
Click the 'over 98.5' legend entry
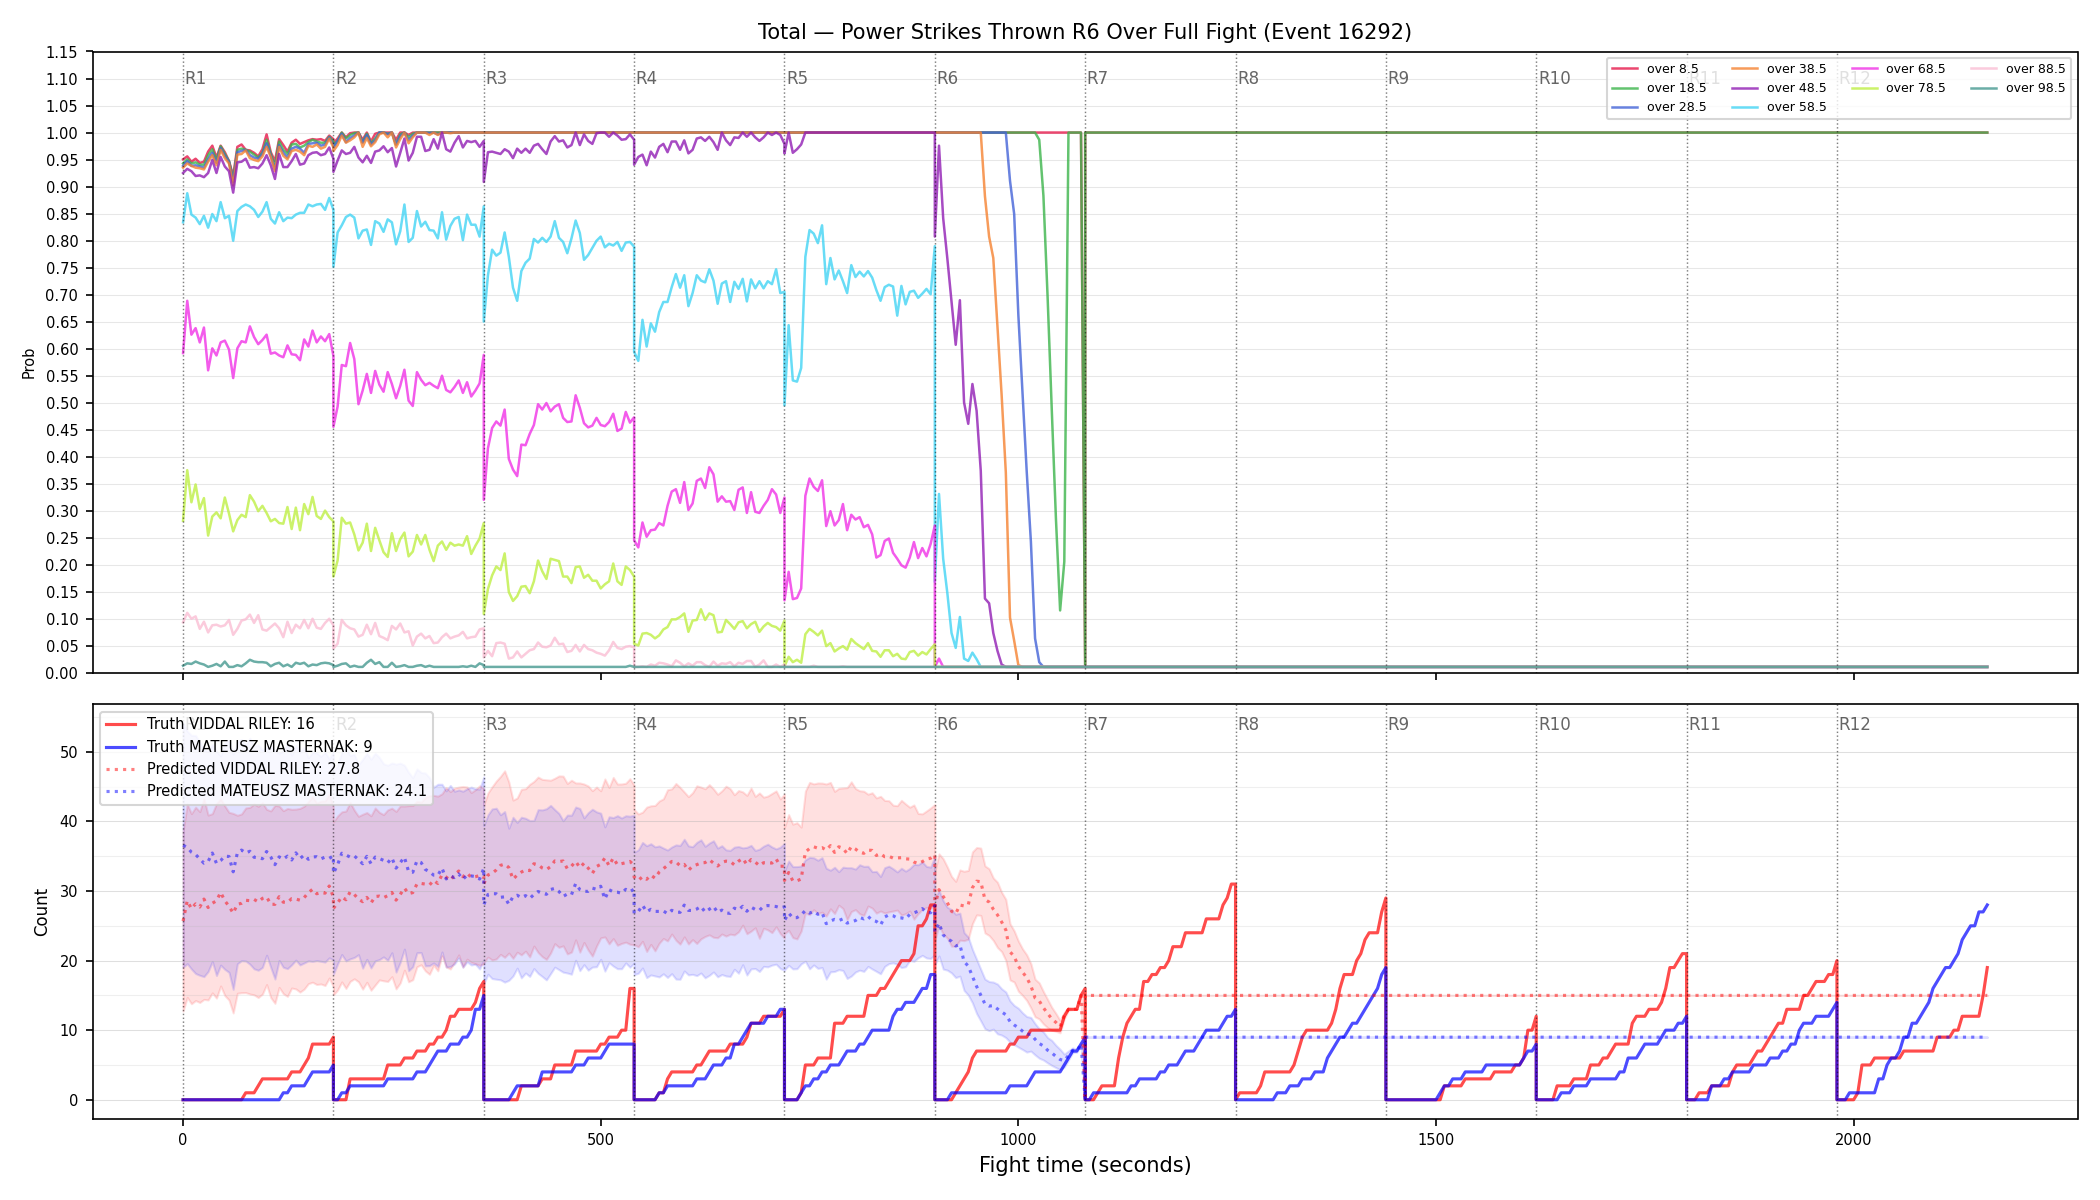pos(2018,88)
